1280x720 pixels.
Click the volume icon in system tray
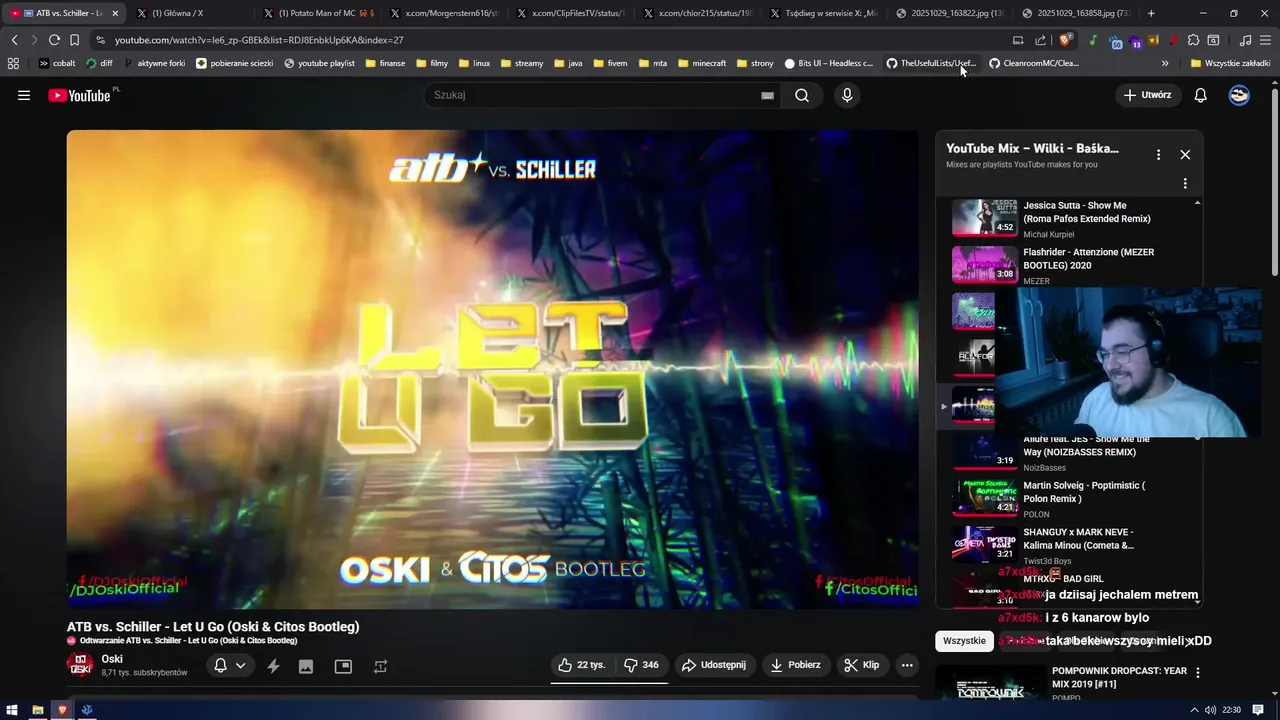tap(1210, 710)
